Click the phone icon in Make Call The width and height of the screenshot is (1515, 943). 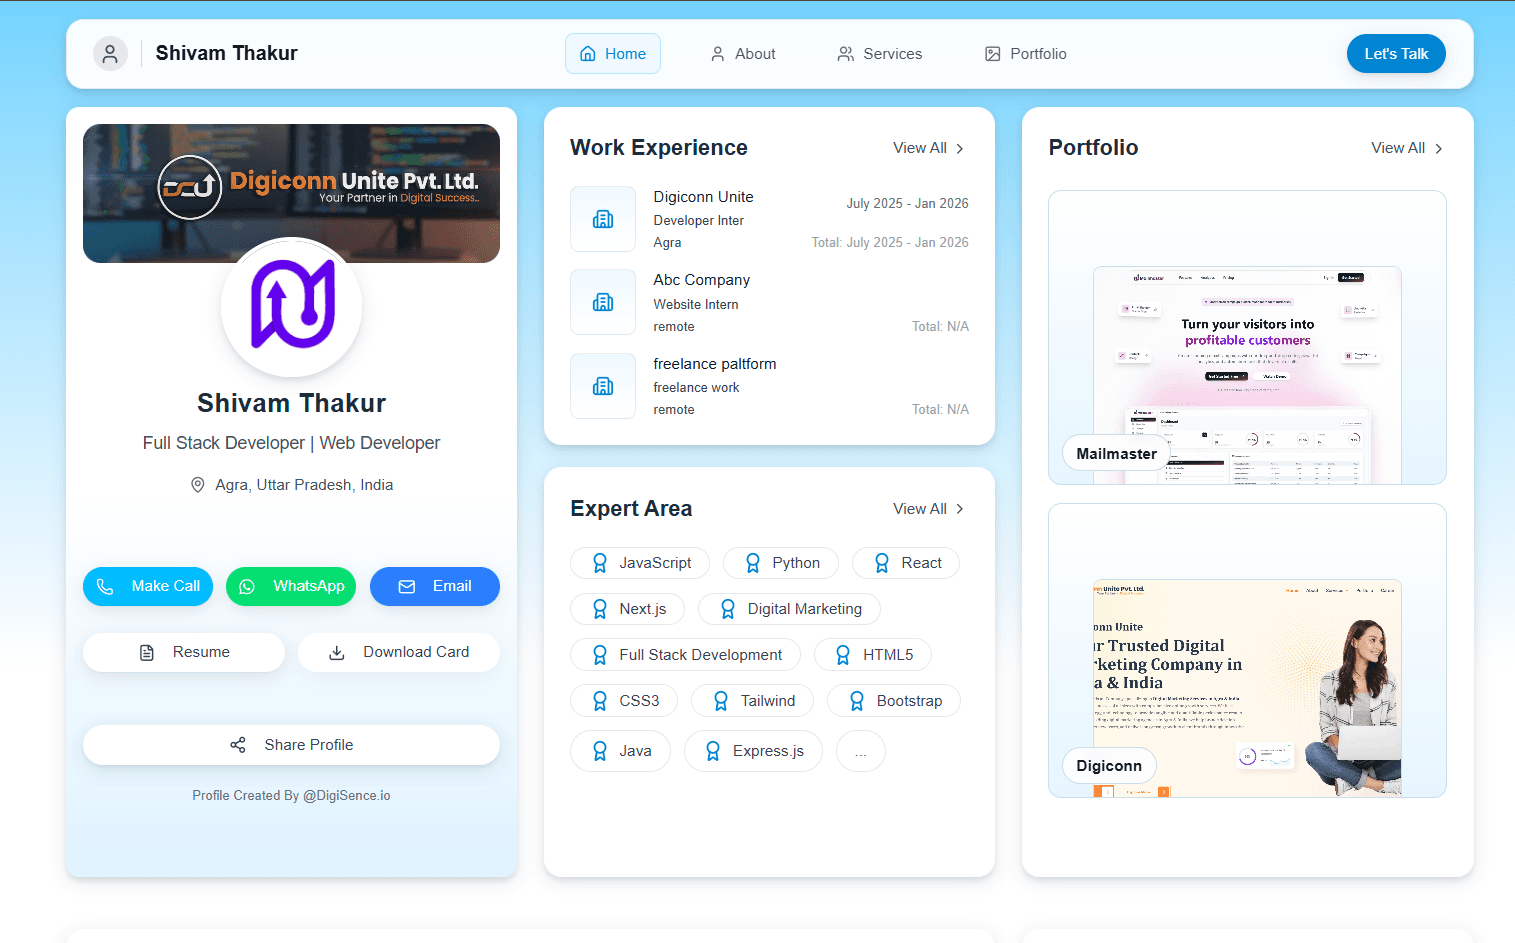(105, 587)
